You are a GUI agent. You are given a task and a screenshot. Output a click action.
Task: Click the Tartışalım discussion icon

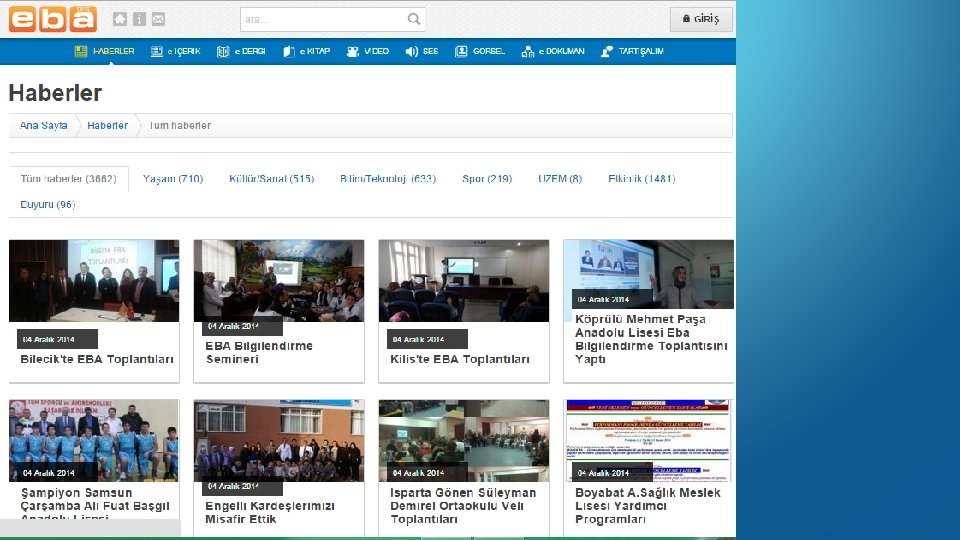[x=607, y=51]
